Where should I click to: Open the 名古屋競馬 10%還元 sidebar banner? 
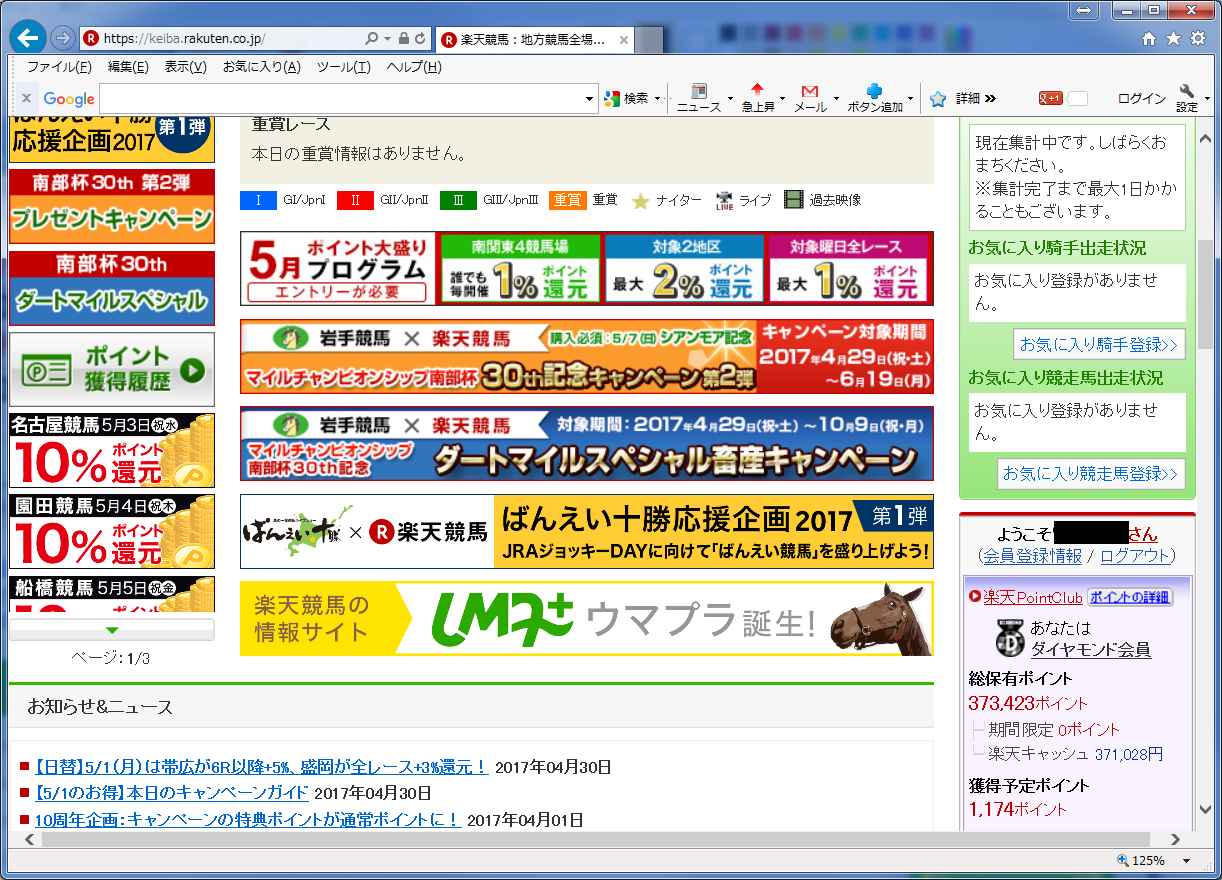[112, 450]
